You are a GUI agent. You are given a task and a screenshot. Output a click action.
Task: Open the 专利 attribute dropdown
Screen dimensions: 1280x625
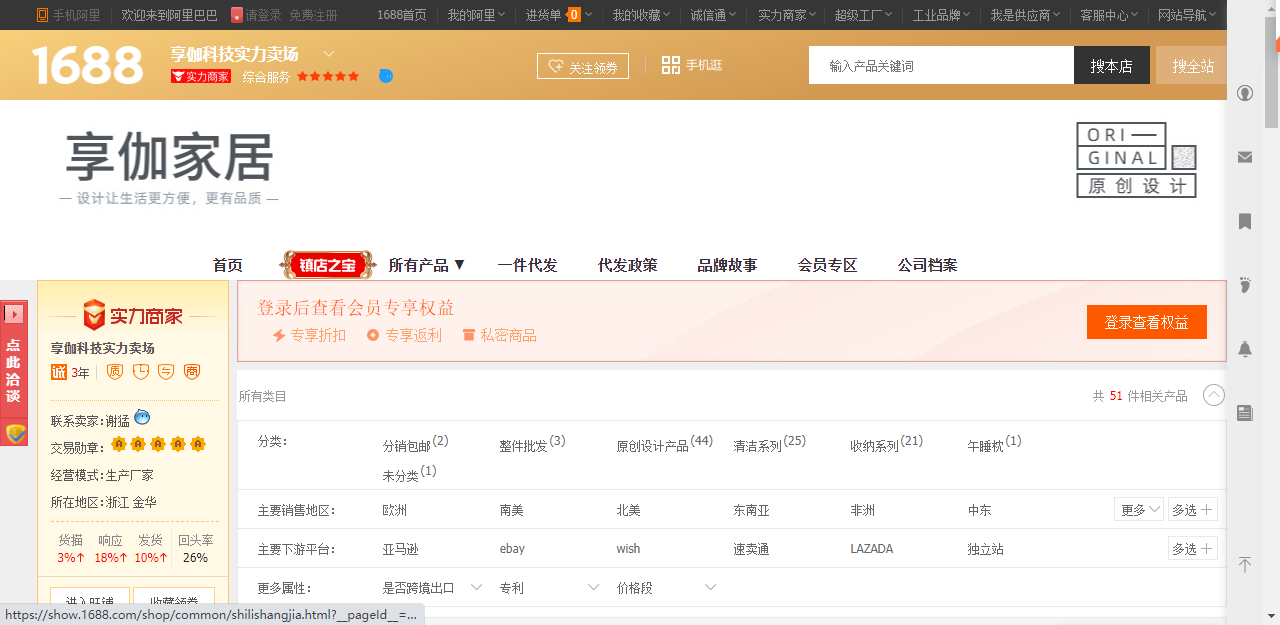point(549,588)
